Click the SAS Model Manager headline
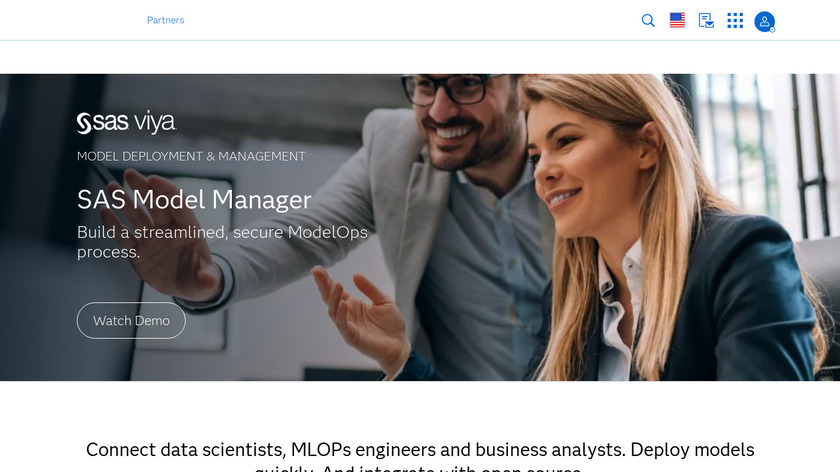The image size is (840, 472). pyautogui.click(x=194, y=200)
